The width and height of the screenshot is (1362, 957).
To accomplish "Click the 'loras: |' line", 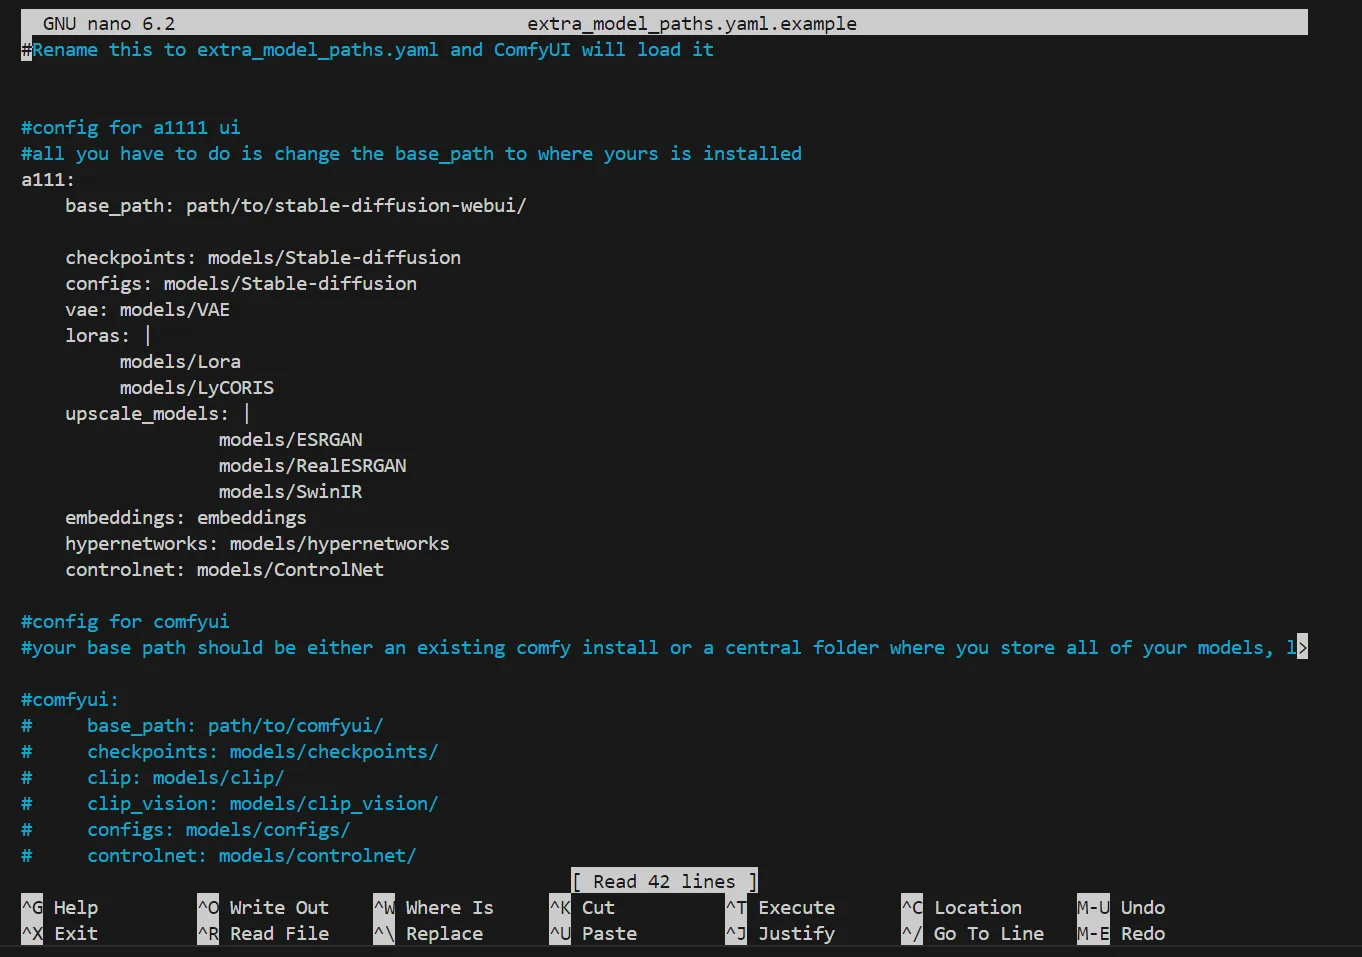I will coord(108,335).
